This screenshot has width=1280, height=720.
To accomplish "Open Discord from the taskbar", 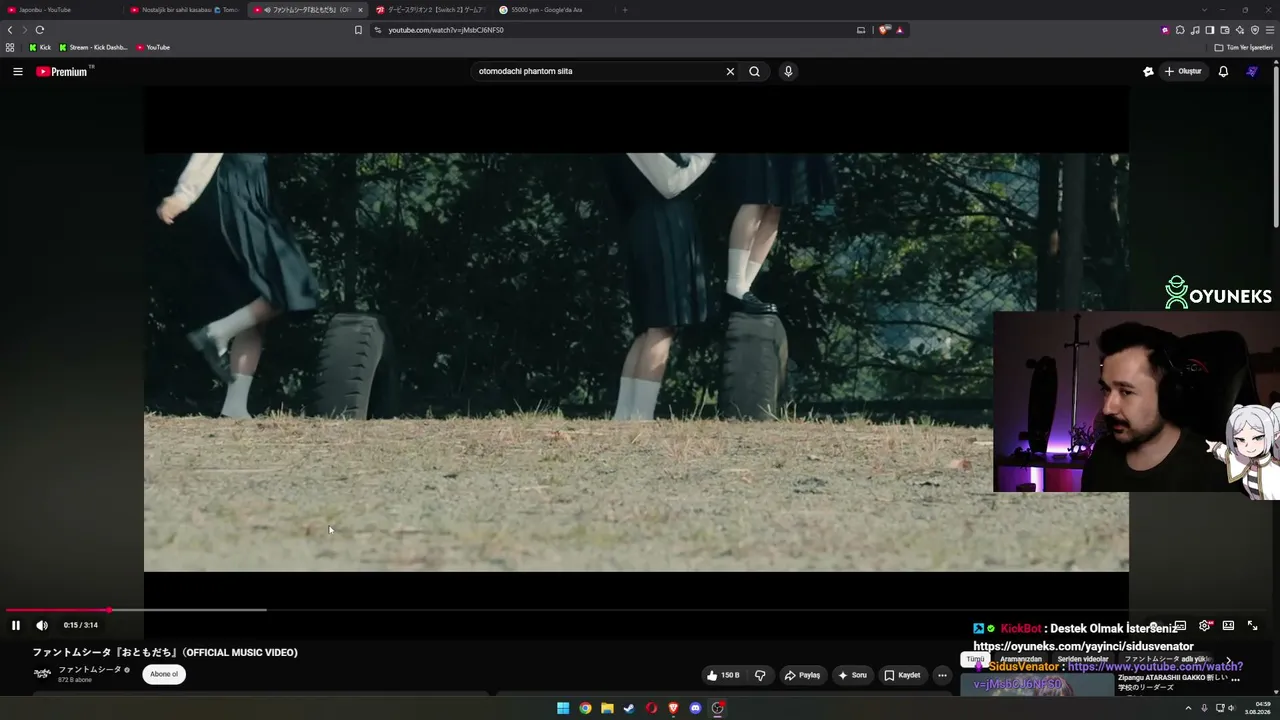I will 695,708.
